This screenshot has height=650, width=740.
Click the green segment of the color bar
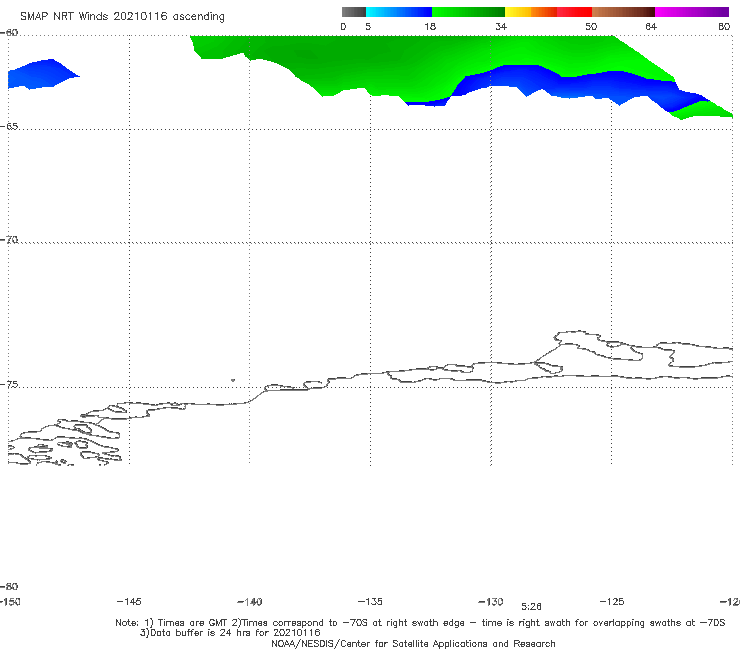click(x=468, y=12)
